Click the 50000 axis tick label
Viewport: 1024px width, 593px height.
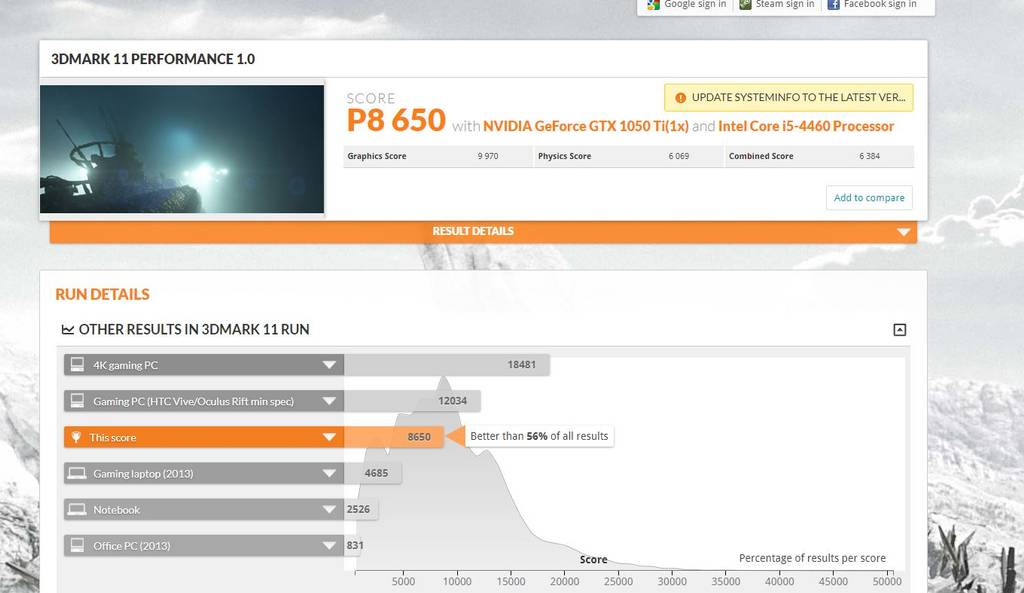point(887,581)
